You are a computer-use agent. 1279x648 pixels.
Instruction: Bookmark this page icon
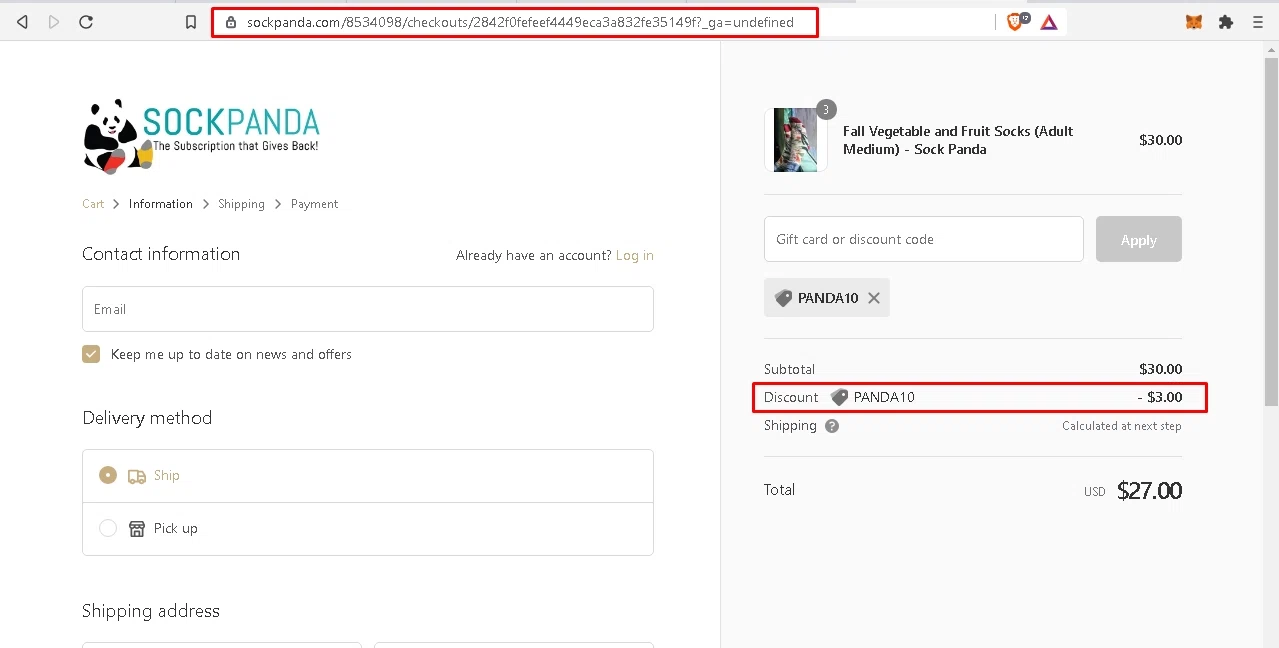pos(191,22)
